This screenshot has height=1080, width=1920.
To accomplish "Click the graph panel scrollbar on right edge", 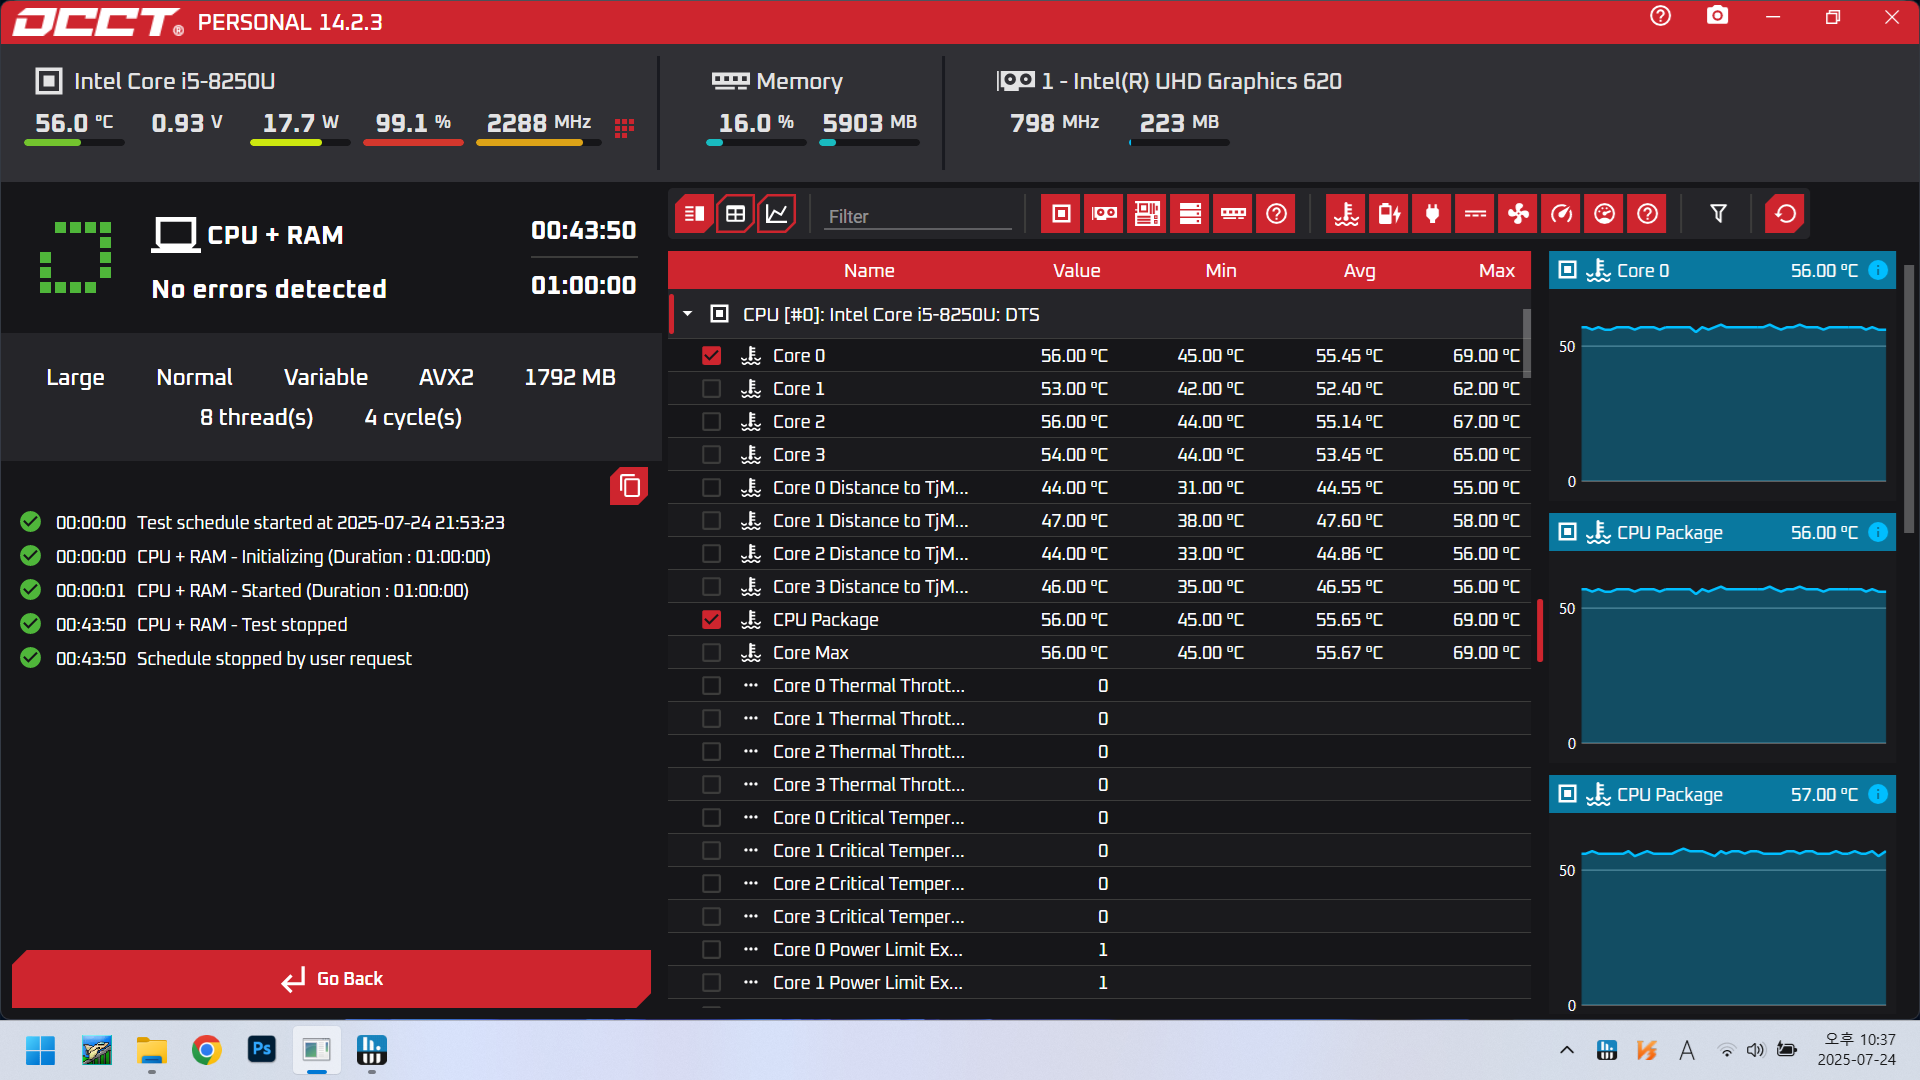I will tap(1909, 400).
